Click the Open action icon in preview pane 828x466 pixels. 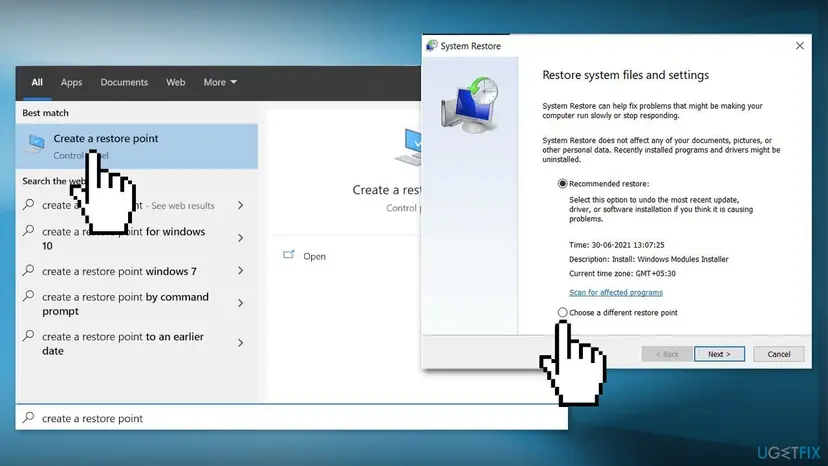[288, 255]
